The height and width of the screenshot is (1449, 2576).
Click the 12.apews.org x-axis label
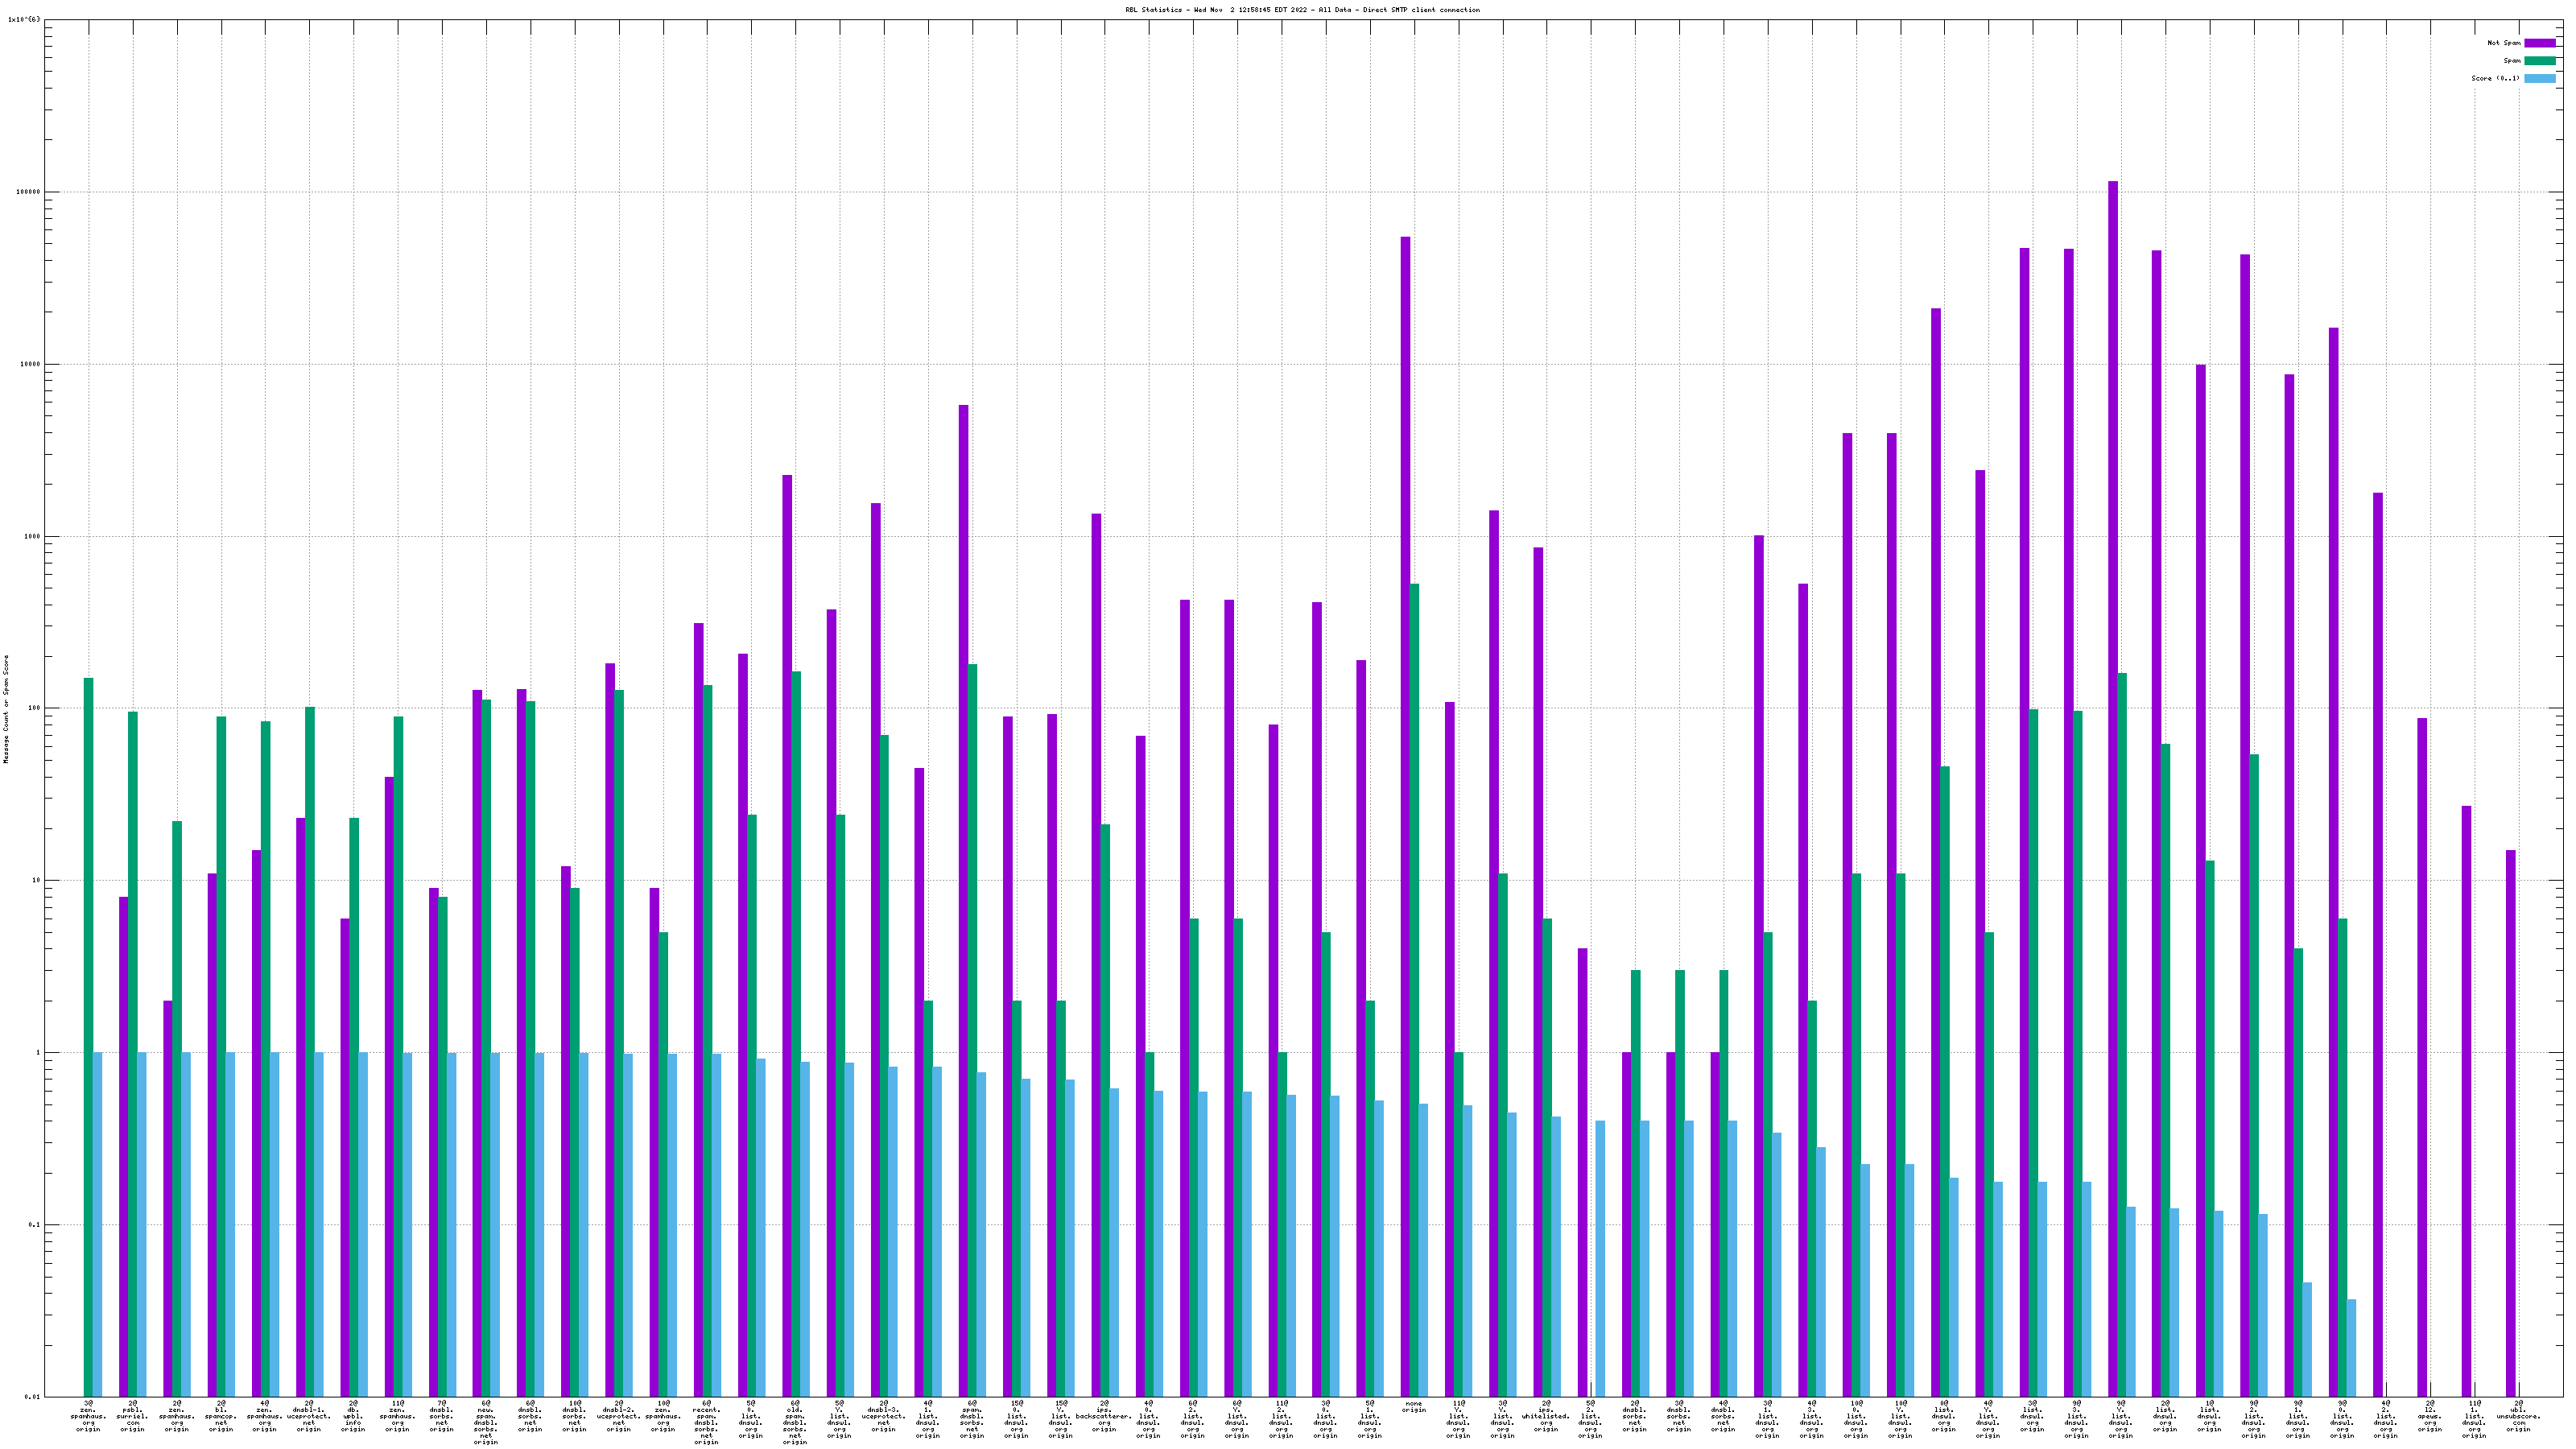2430,1416
